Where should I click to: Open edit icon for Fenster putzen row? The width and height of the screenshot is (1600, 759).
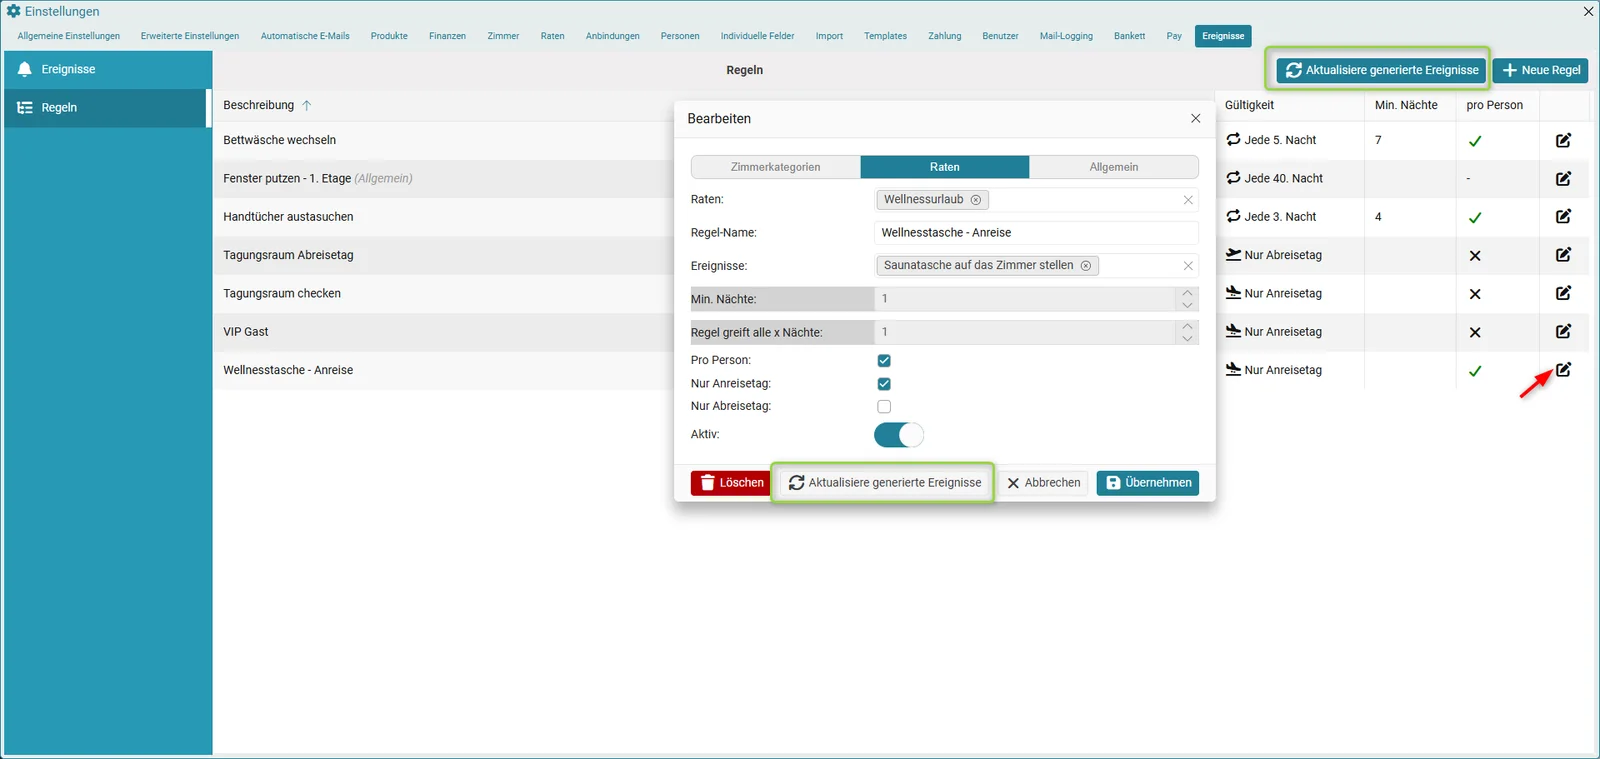point(1563,178)
